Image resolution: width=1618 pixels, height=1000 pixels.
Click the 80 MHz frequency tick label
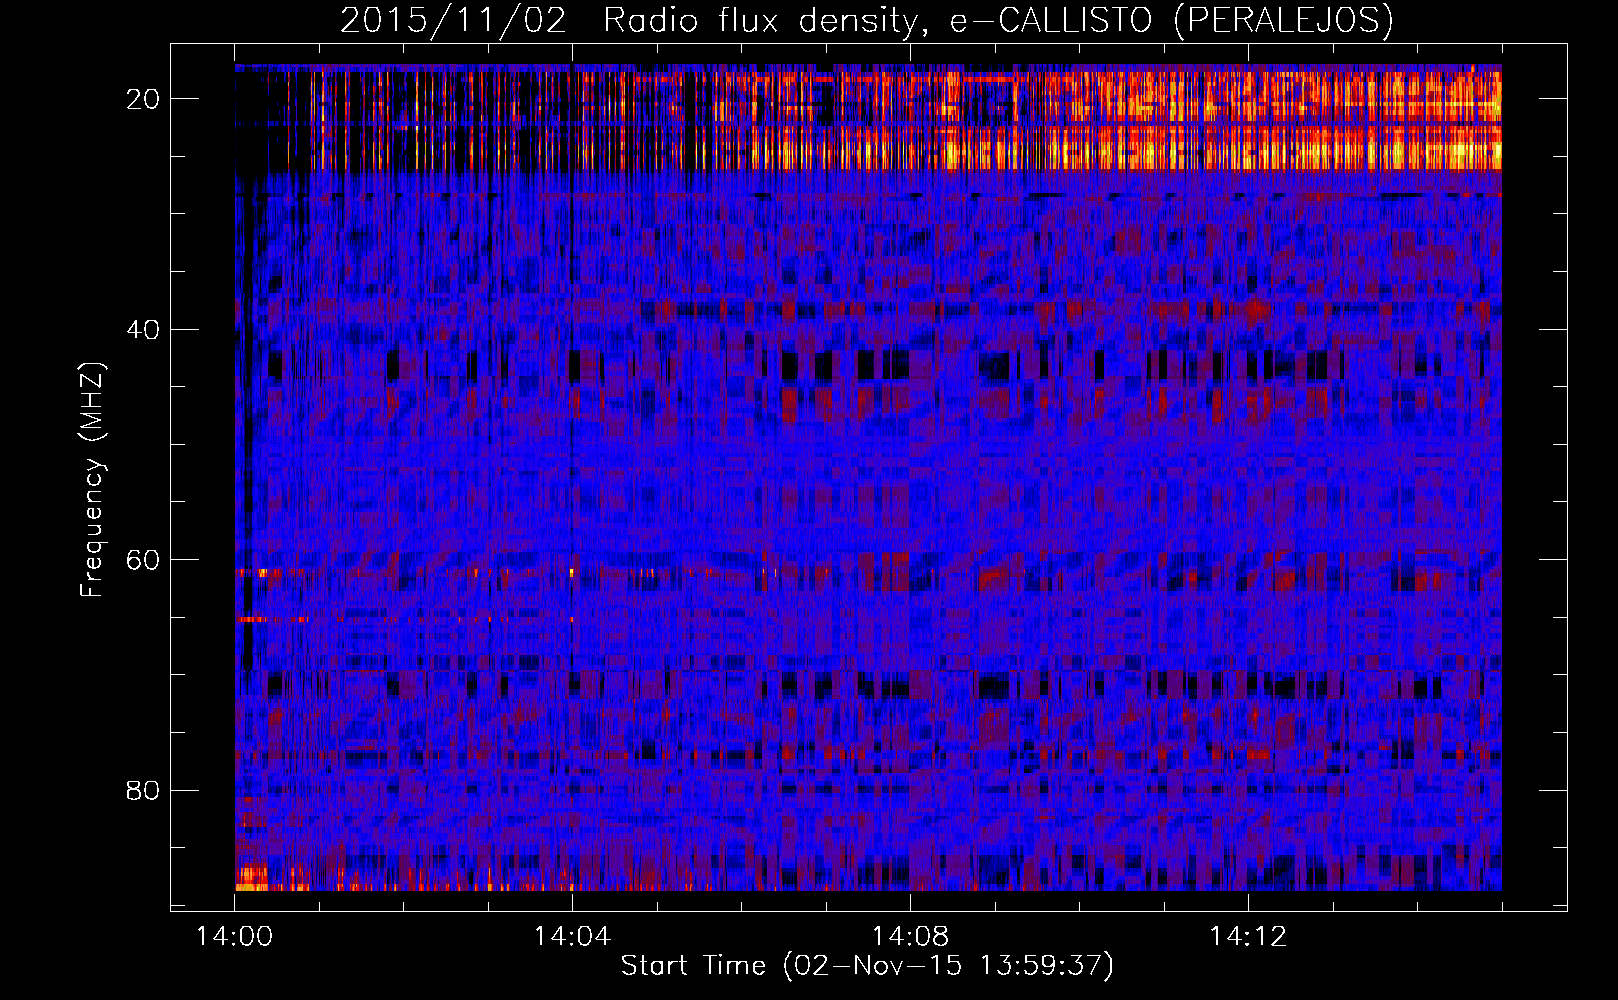(x=144, y=791)
